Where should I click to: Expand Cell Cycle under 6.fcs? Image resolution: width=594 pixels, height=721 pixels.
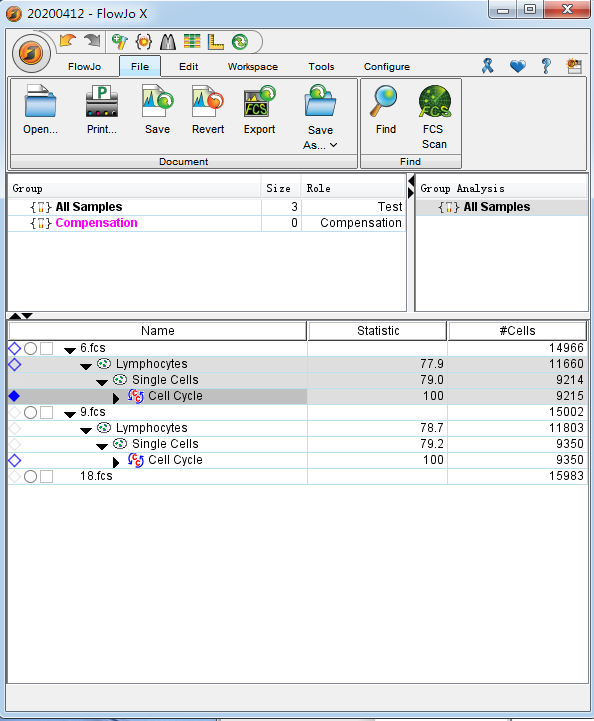point(116,398)
